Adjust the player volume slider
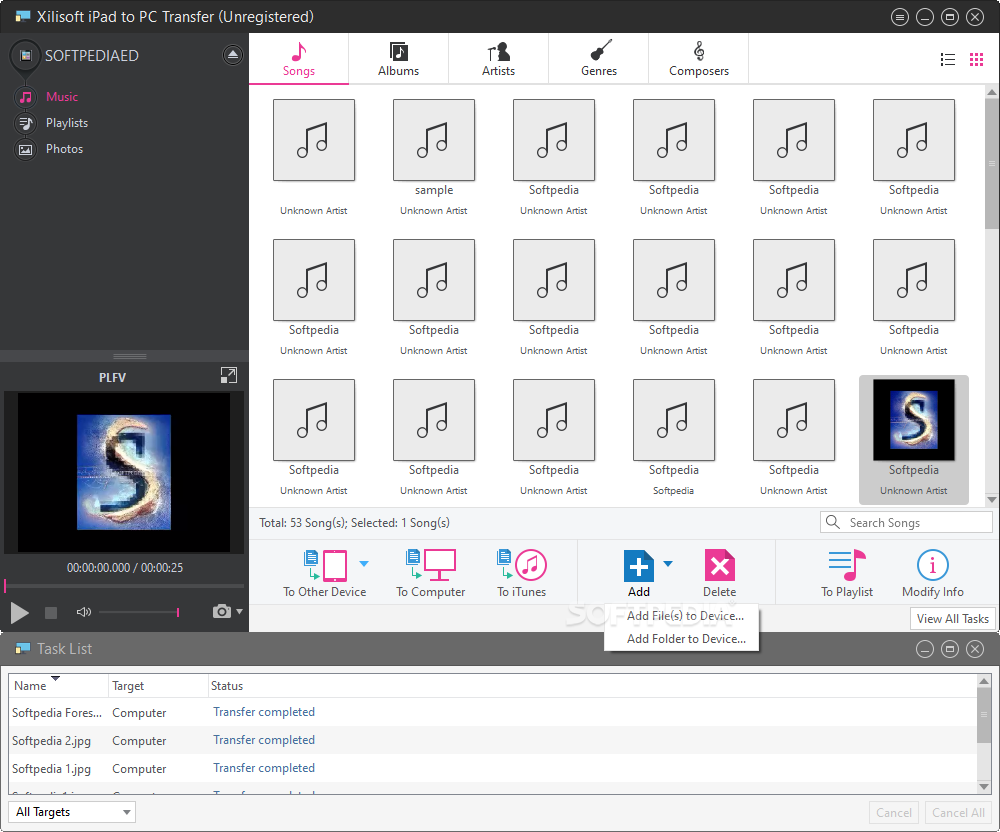 tap(139, 612)
